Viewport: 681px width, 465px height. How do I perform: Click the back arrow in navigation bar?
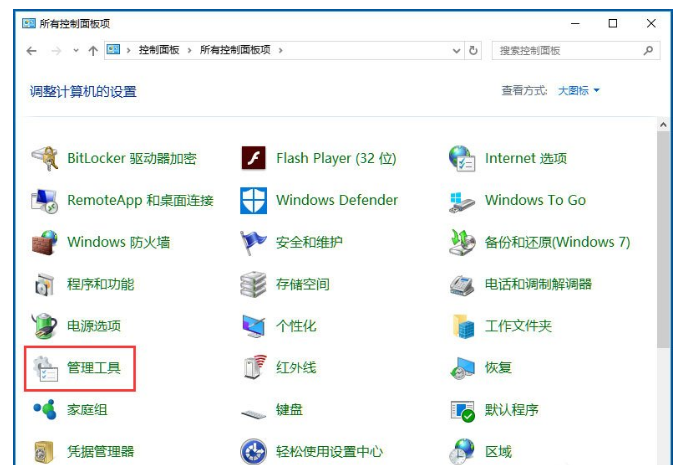tap(31, 51)
